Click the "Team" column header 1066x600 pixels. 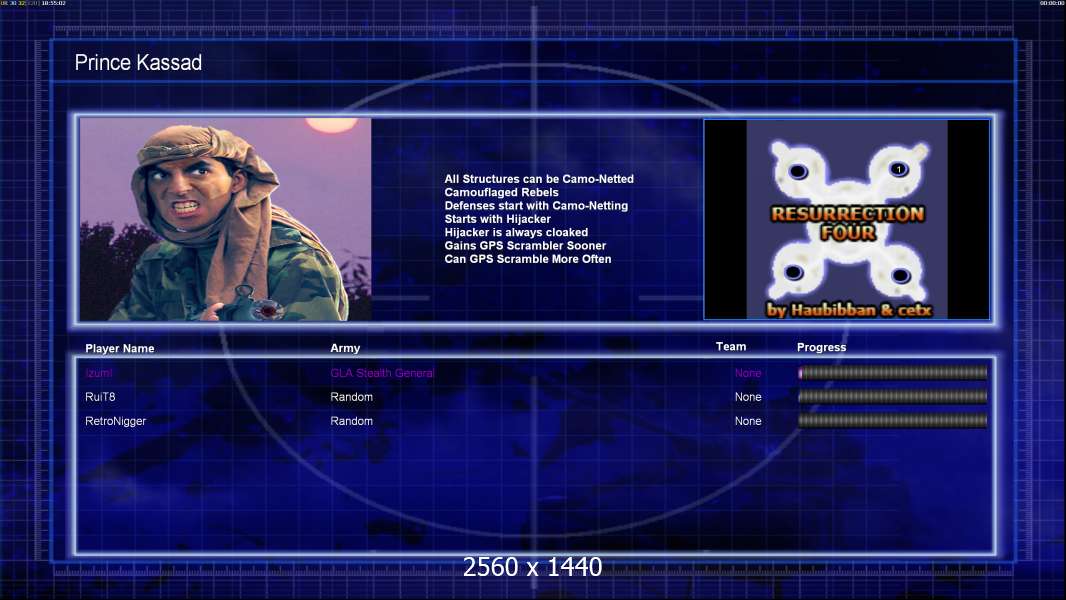pyautogui.click(x=731, y=347)
